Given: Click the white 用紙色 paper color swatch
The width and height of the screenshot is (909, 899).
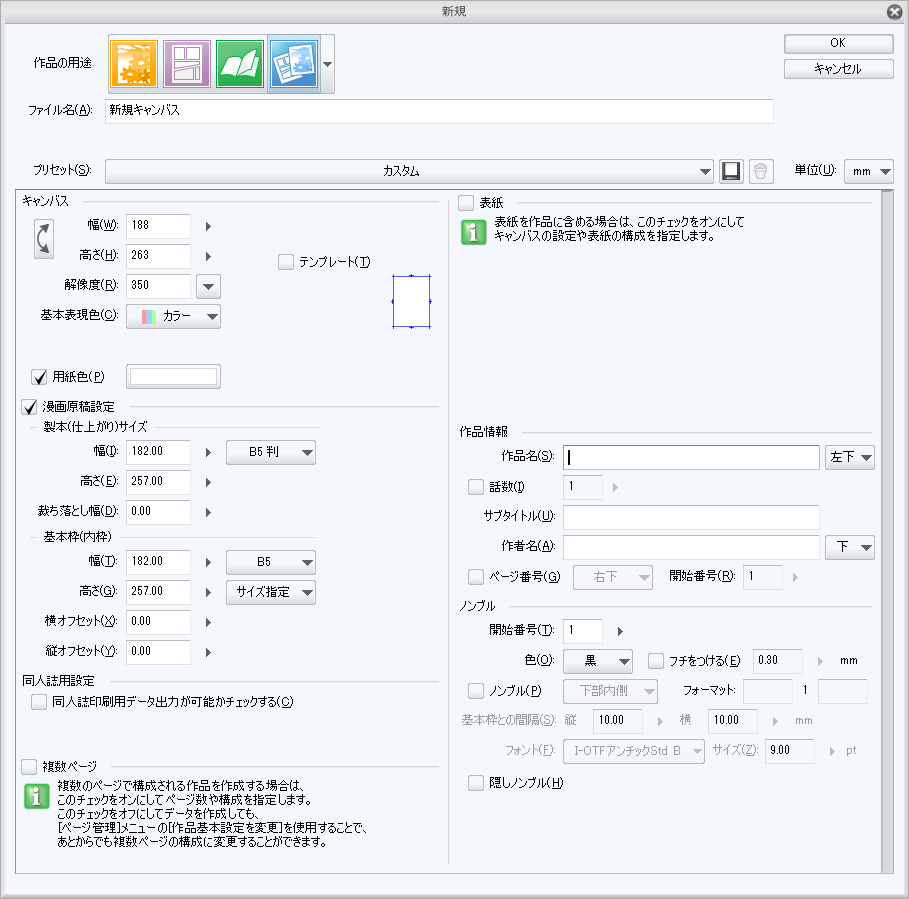Looking at the screenshot, I should (173, 377).
